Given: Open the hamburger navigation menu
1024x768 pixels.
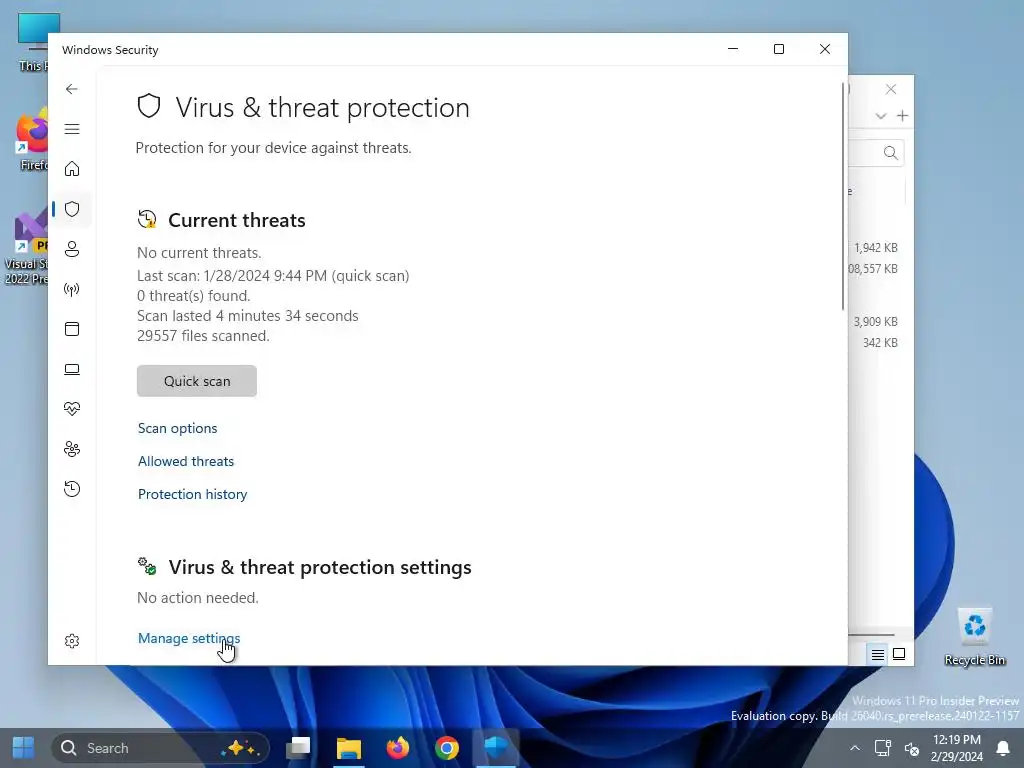Looking at the screenshot, I should point(72,129).
